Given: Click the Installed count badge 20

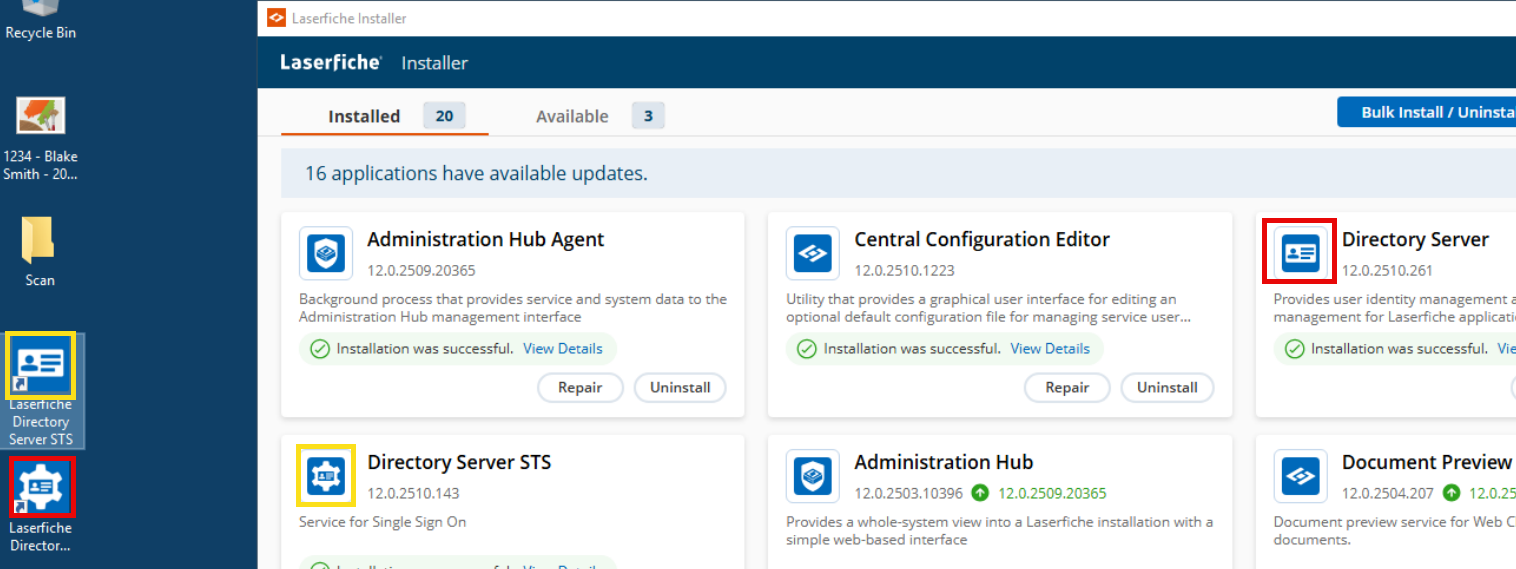Looking at the screenshot, I should [444, 116].
